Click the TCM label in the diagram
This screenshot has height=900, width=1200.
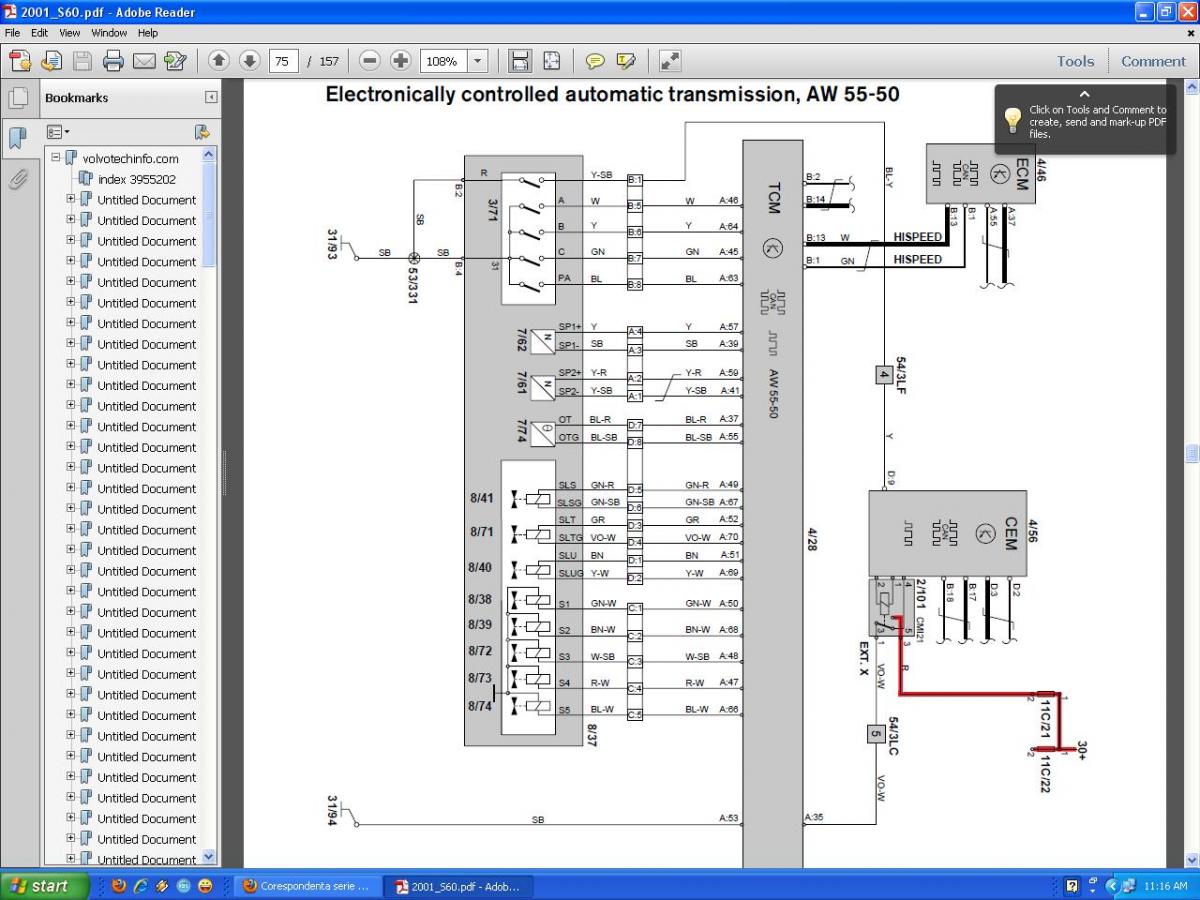point(772,198)
